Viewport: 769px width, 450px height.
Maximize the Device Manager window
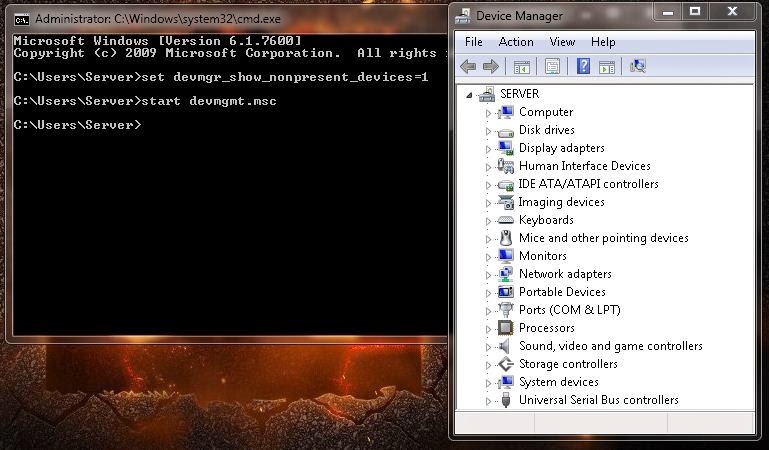point(695,12)
